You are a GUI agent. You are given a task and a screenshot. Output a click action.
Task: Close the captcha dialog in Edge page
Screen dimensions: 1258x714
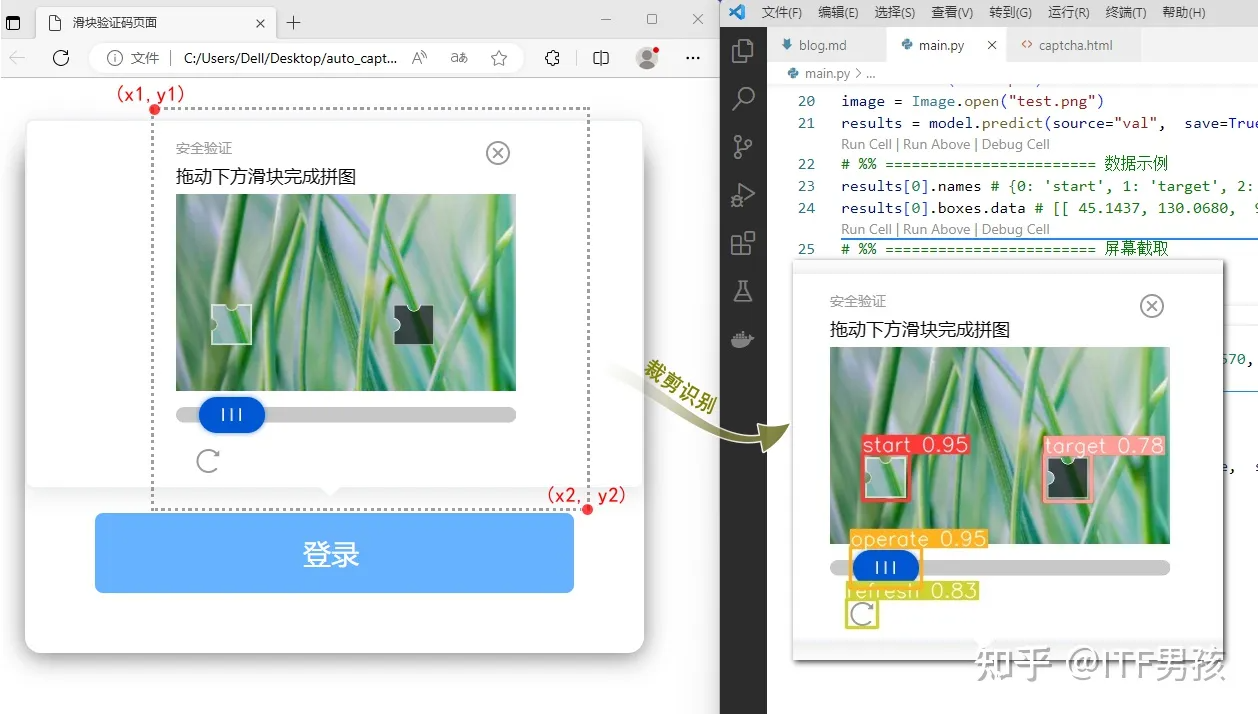[x=498, y=152]
